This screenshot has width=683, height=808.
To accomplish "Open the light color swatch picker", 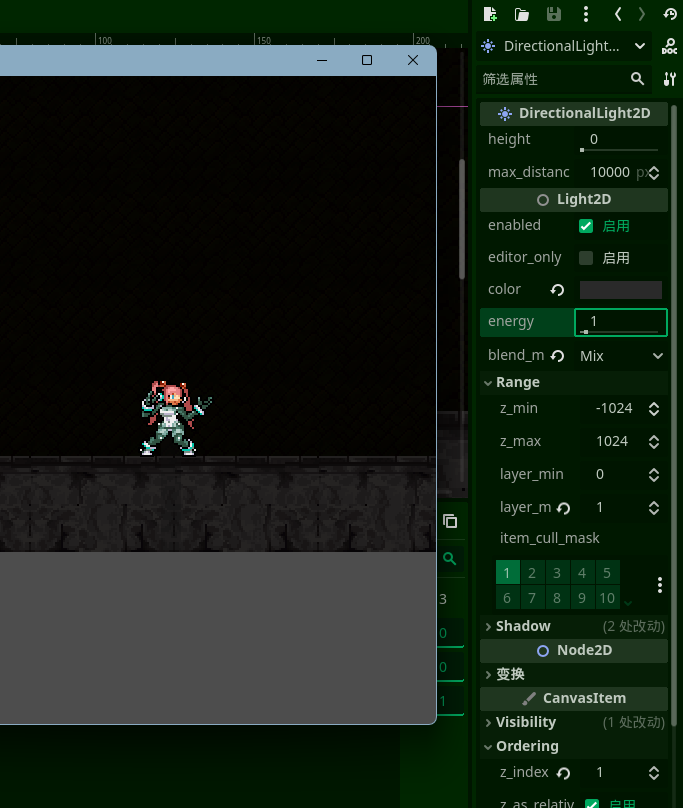I will pyautogui.click(x=620, y=290).
